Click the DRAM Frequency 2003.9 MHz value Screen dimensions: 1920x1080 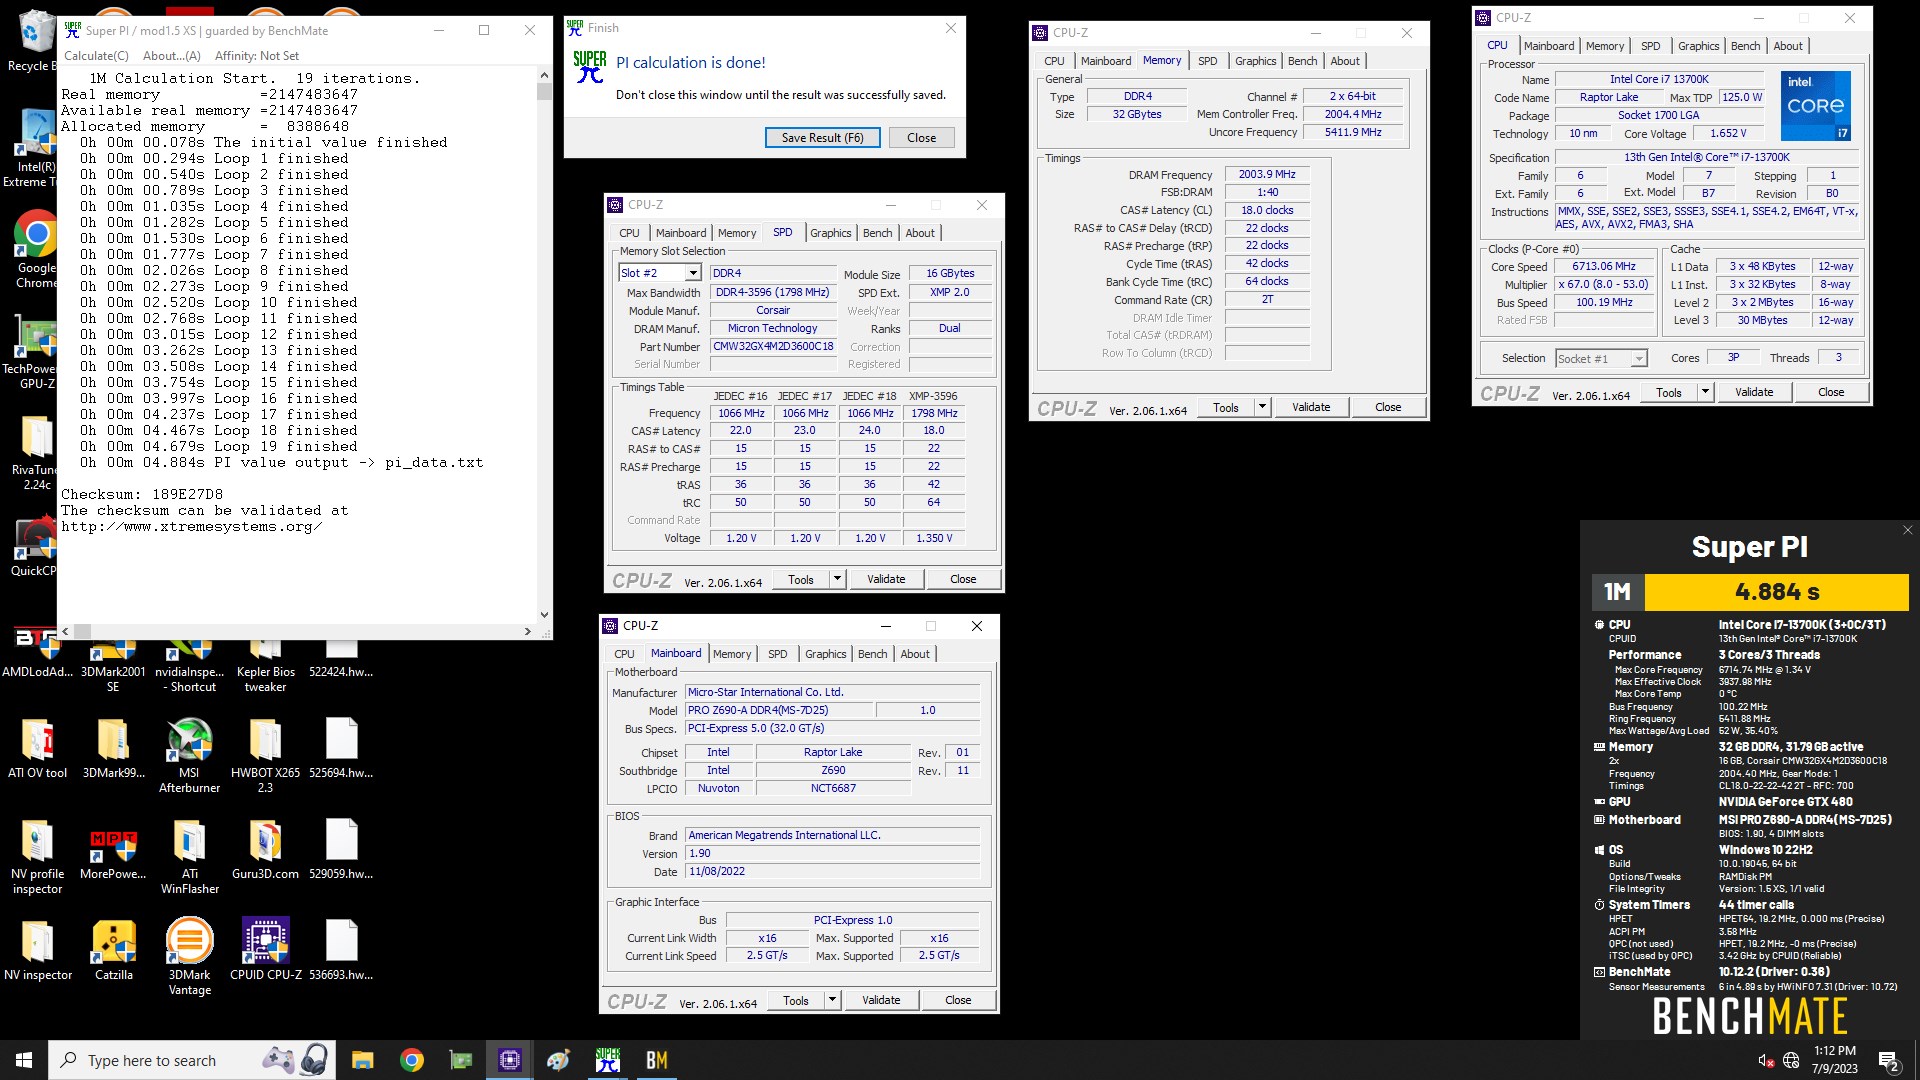[1267, 174]
